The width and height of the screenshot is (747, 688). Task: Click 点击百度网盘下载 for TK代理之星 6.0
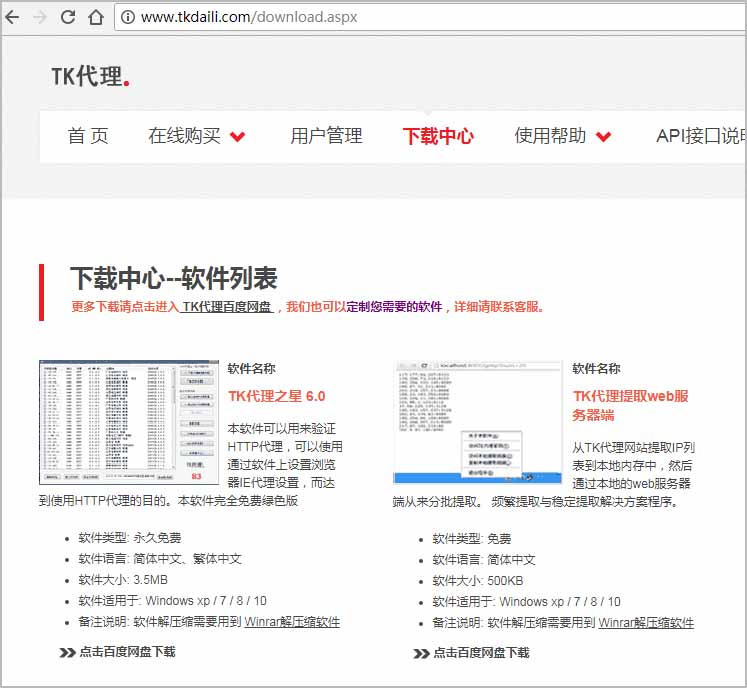point(118,652)
